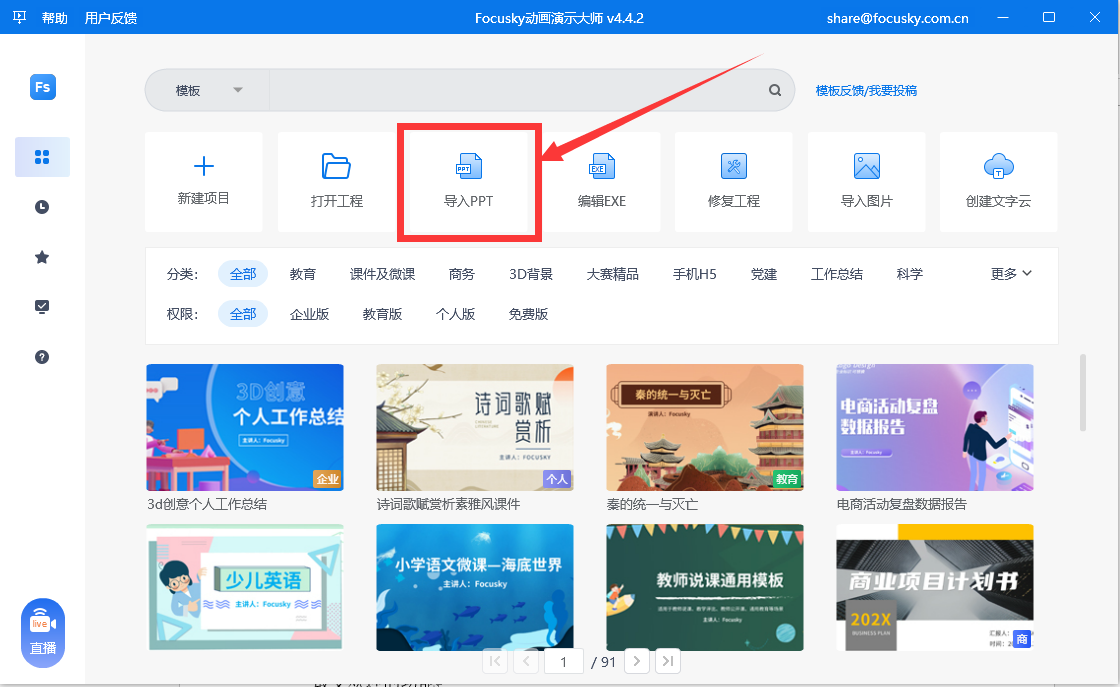This screenshot has width=1120, height=687.
Task: Open the 帮助 menu
Action: (x=55, y=17)
